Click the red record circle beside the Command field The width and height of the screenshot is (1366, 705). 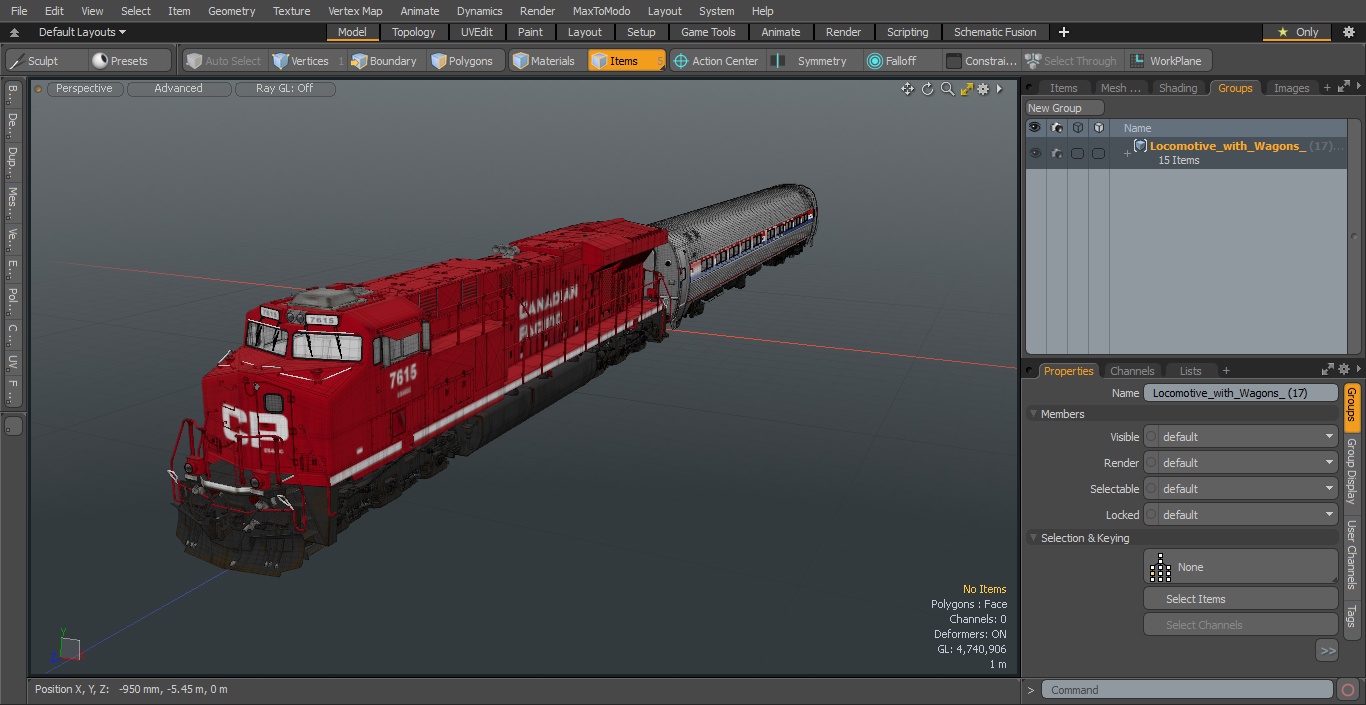pos(1347,690)
